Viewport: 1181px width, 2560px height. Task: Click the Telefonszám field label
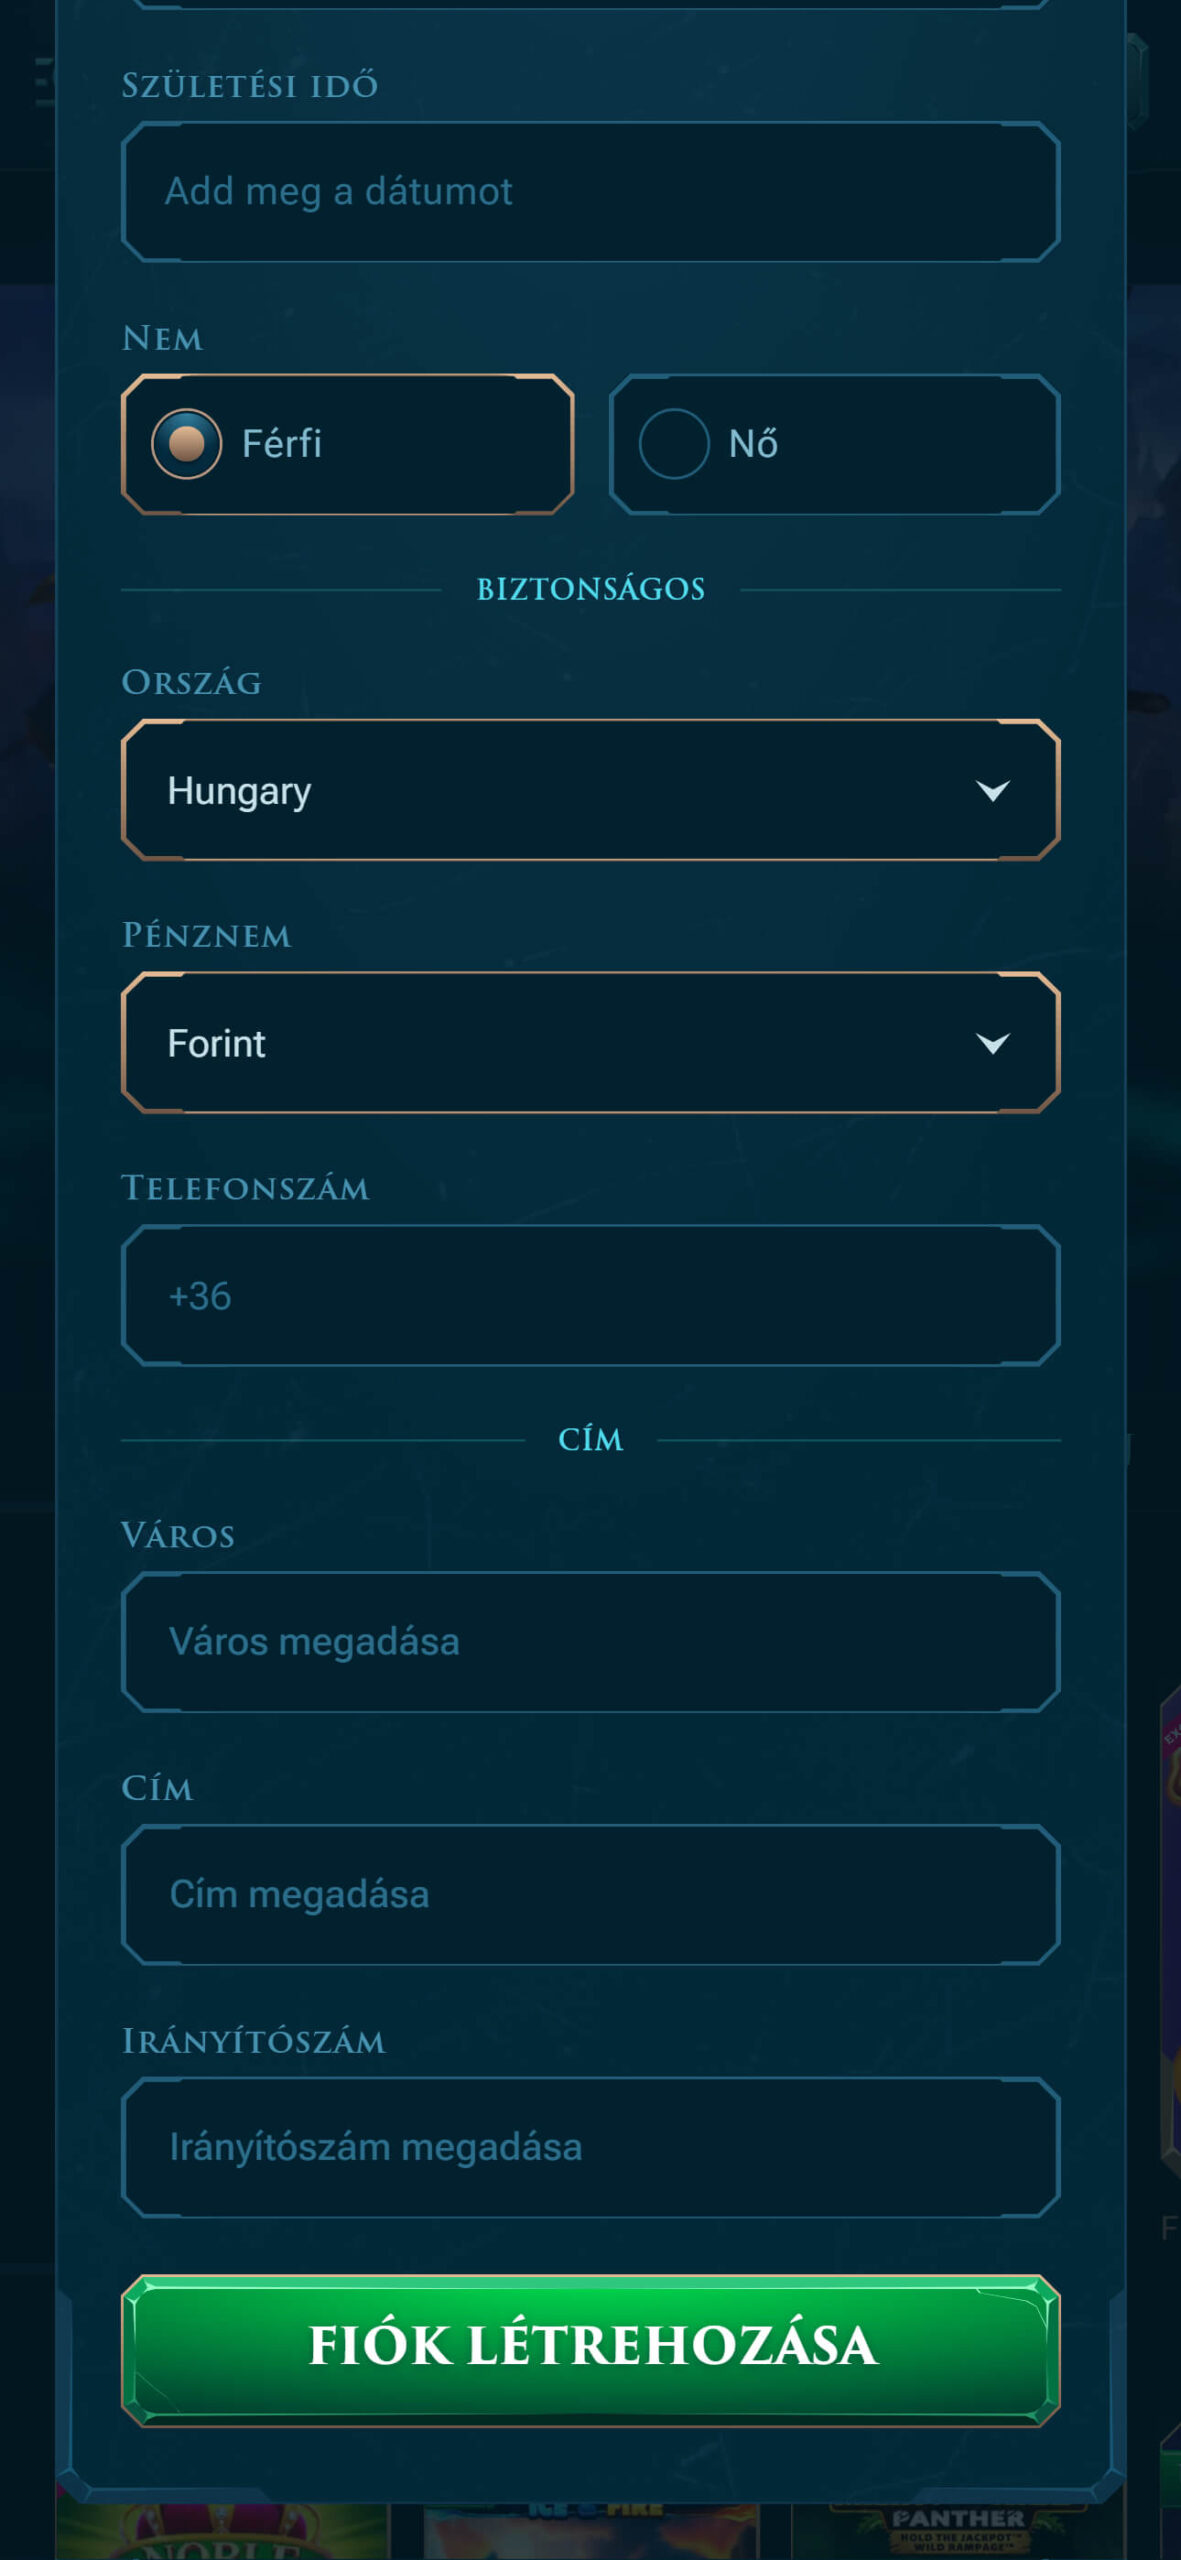pyautogui.click(x=246, y=1188)
